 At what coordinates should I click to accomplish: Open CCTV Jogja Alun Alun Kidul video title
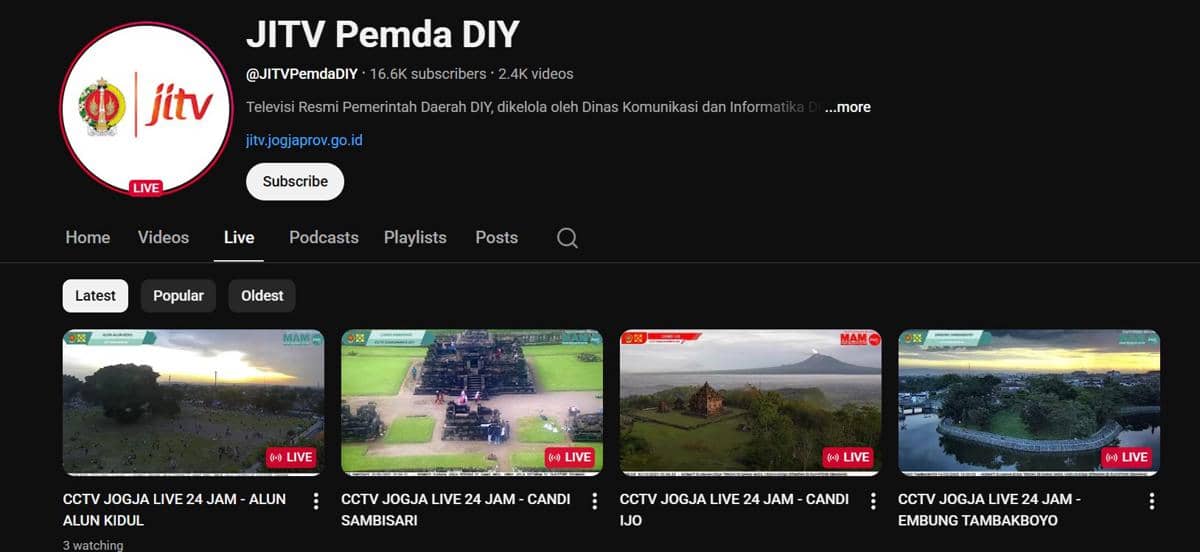[174, 509]
